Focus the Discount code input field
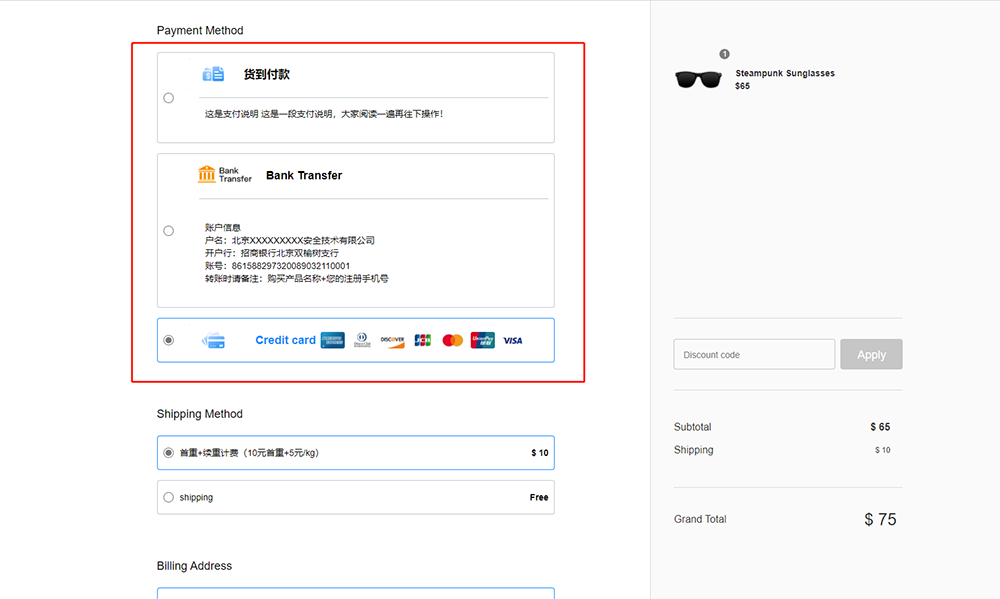 754,355
